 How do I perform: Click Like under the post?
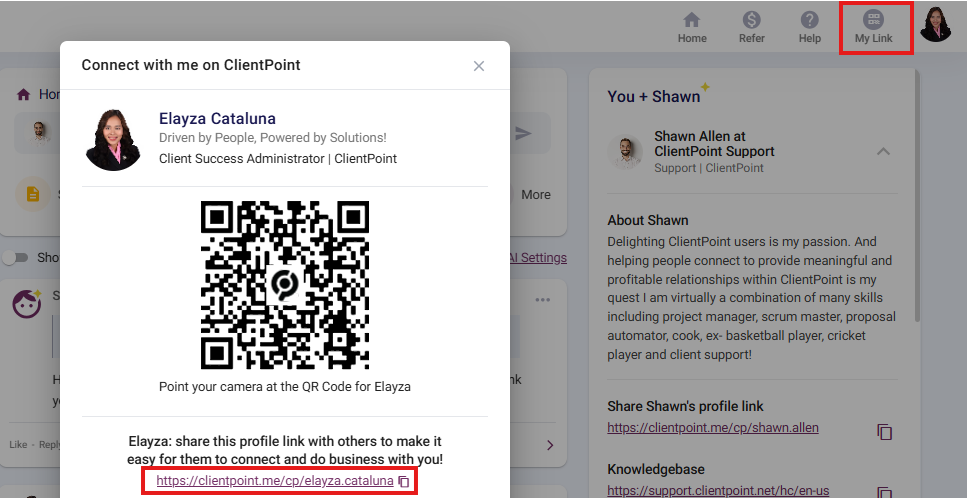point(18,444)
